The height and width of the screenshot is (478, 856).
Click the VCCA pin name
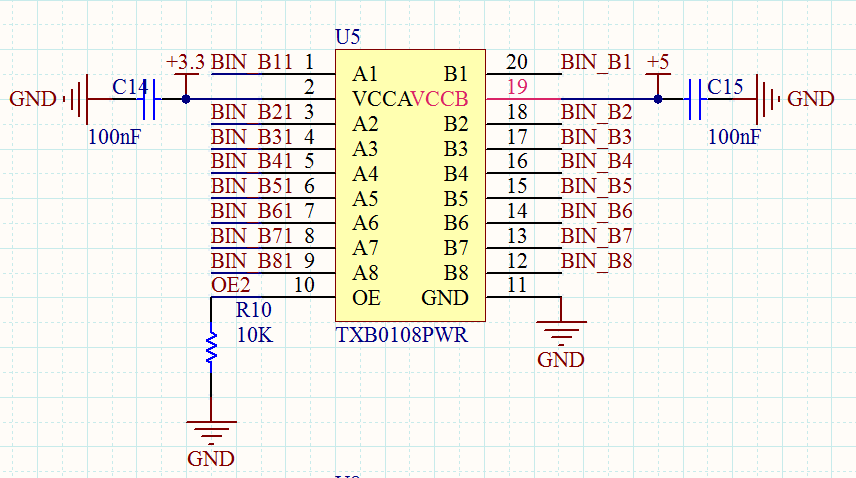click(x=382, y=99)
